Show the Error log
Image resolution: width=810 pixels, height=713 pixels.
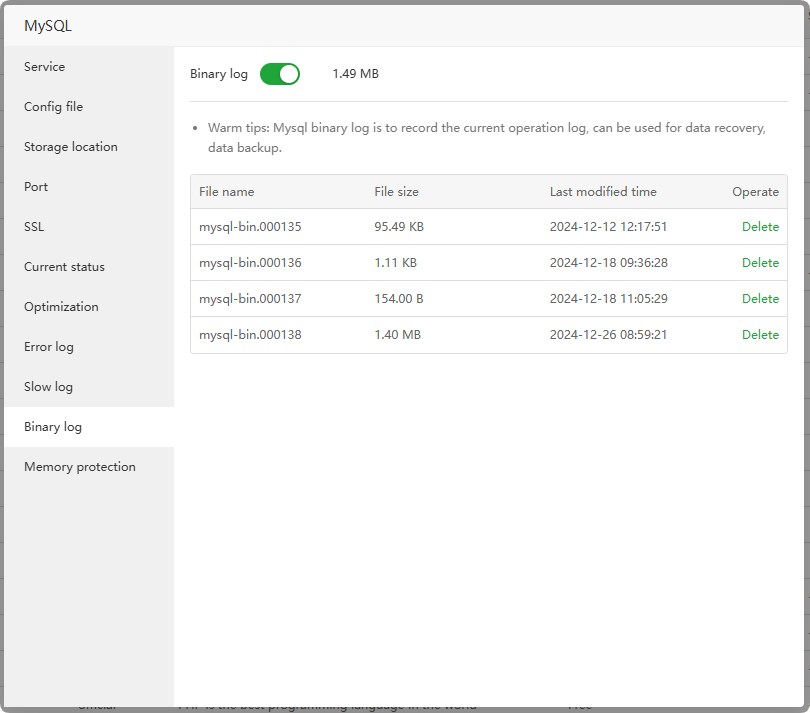coord(49,347)
